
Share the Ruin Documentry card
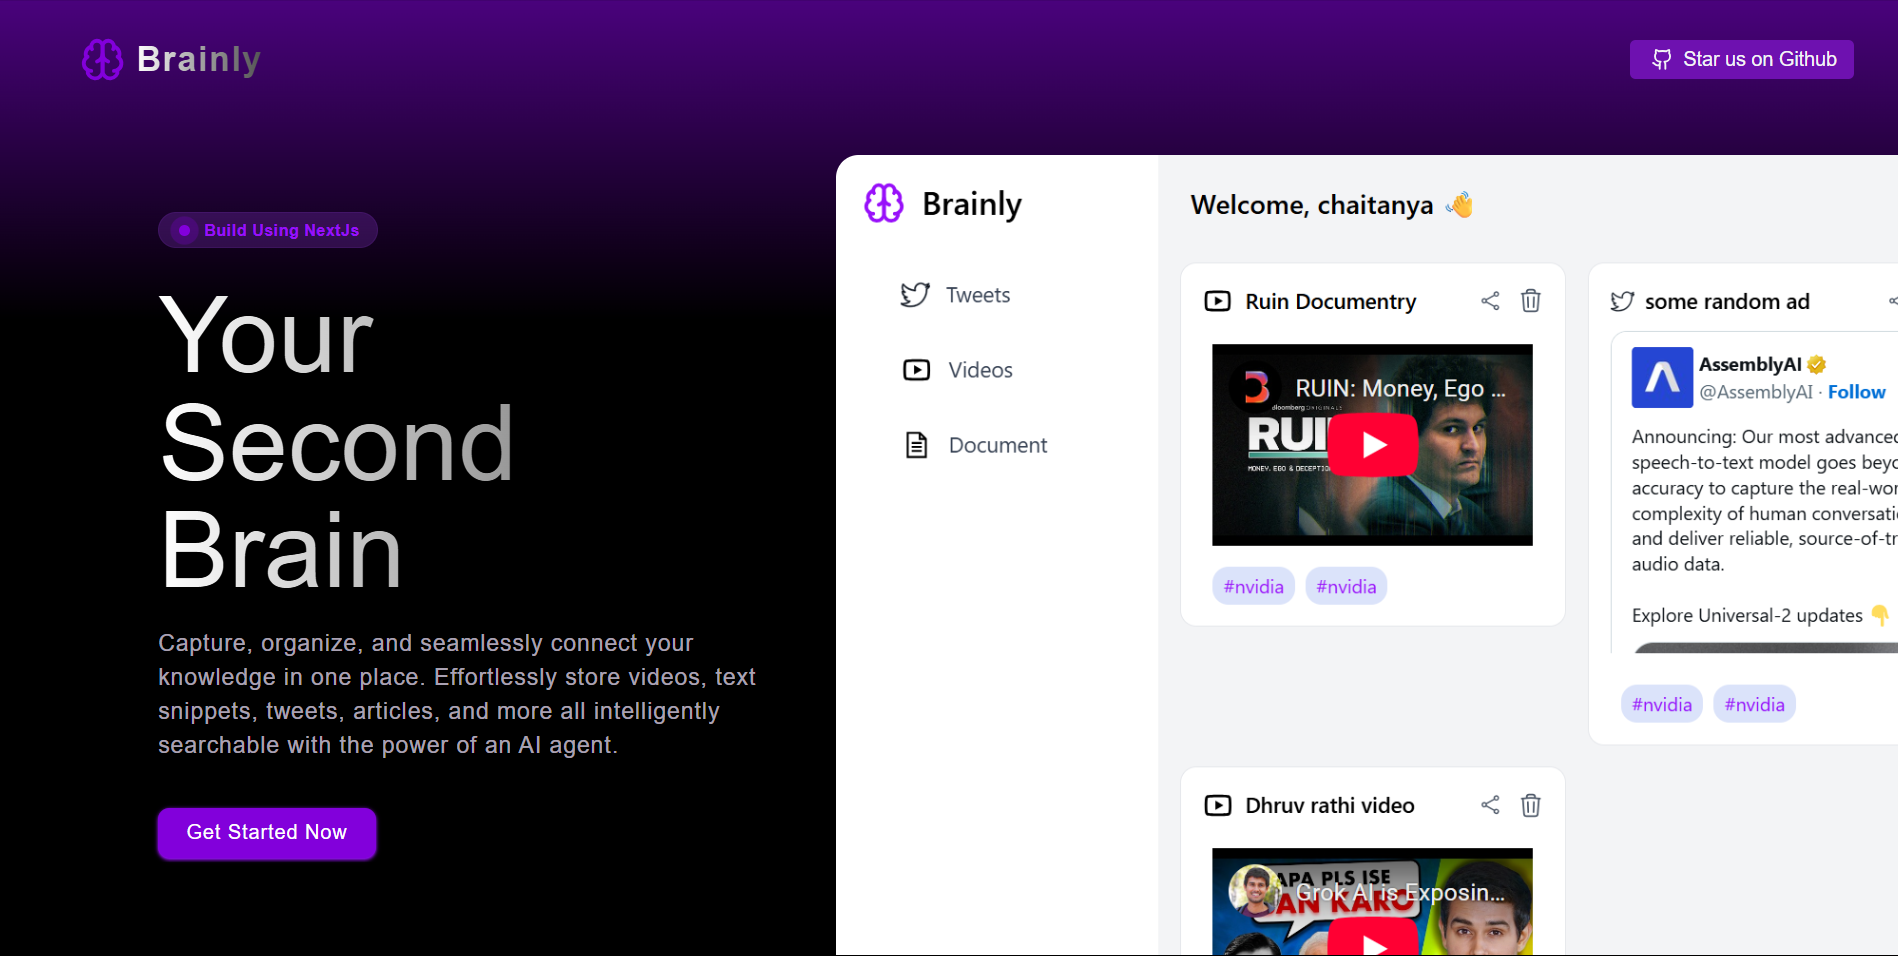(1490, 301)
